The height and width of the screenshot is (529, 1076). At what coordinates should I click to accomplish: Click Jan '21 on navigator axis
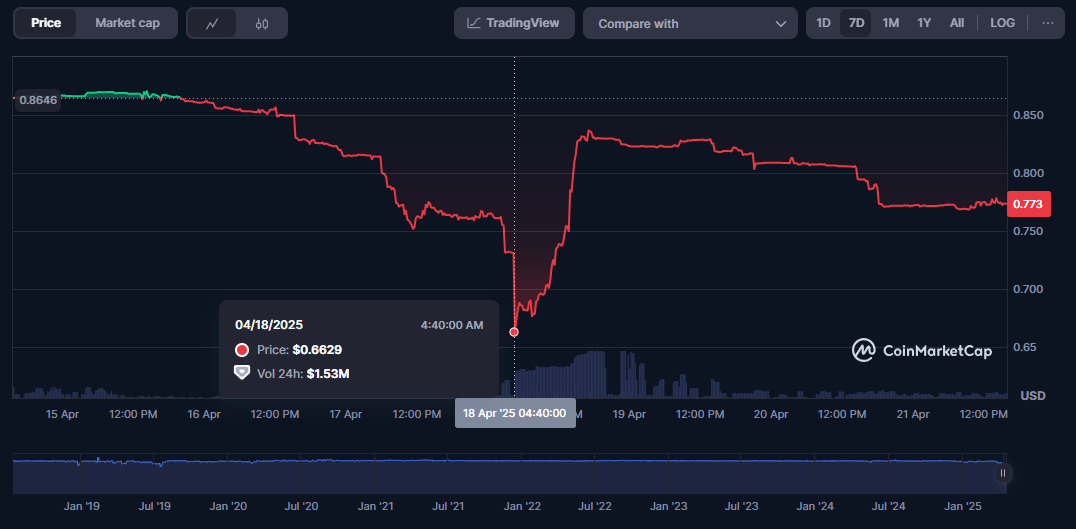pos(375,506)
